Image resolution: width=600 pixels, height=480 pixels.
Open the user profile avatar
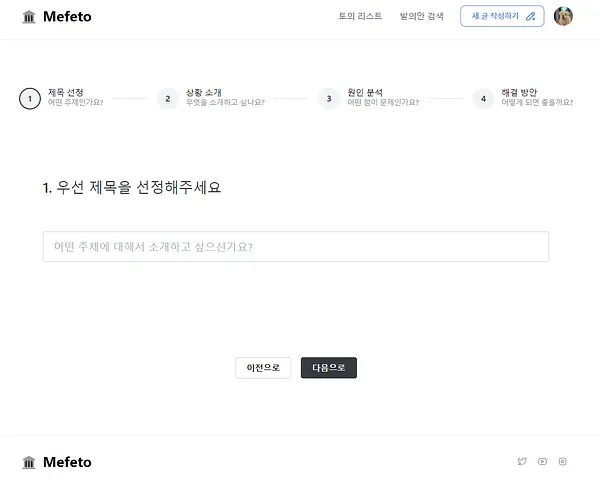click(x=563, y=16)
